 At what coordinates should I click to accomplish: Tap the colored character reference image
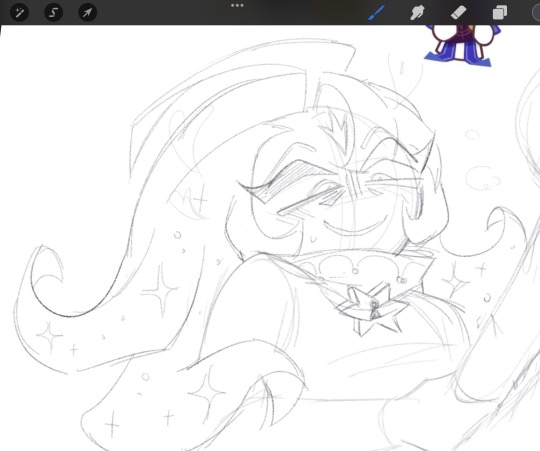click(x=461, y=45)
